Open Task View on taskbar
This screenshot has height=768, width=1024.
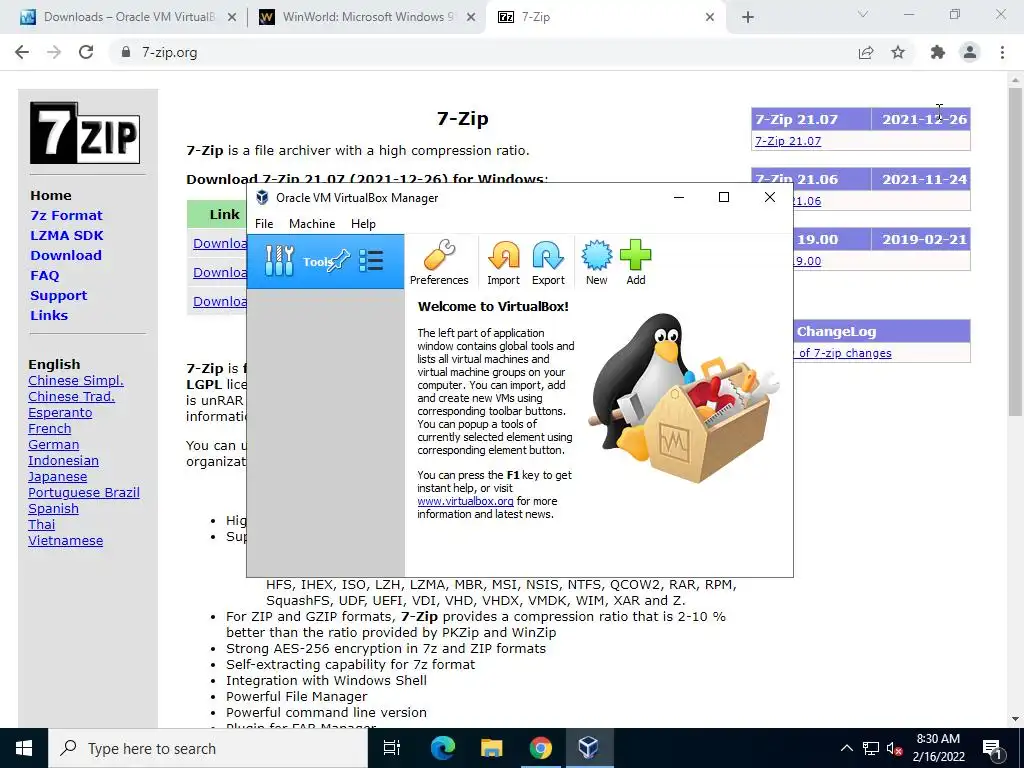coord(392,748)
